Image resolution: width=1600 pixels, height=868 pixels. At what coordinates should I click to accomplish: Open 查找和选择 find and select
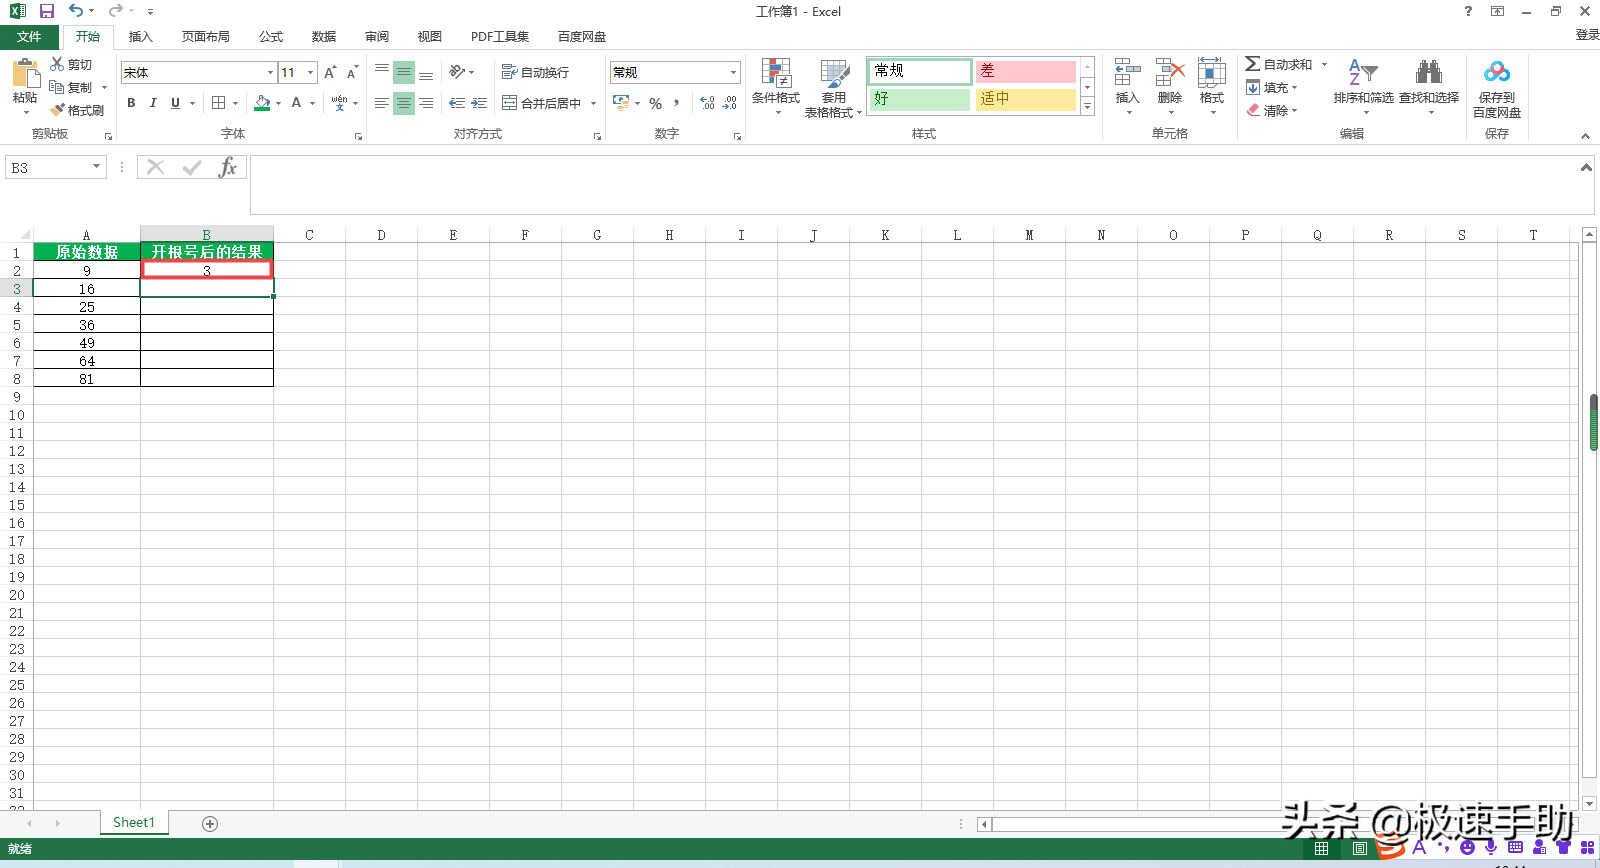1429,86
